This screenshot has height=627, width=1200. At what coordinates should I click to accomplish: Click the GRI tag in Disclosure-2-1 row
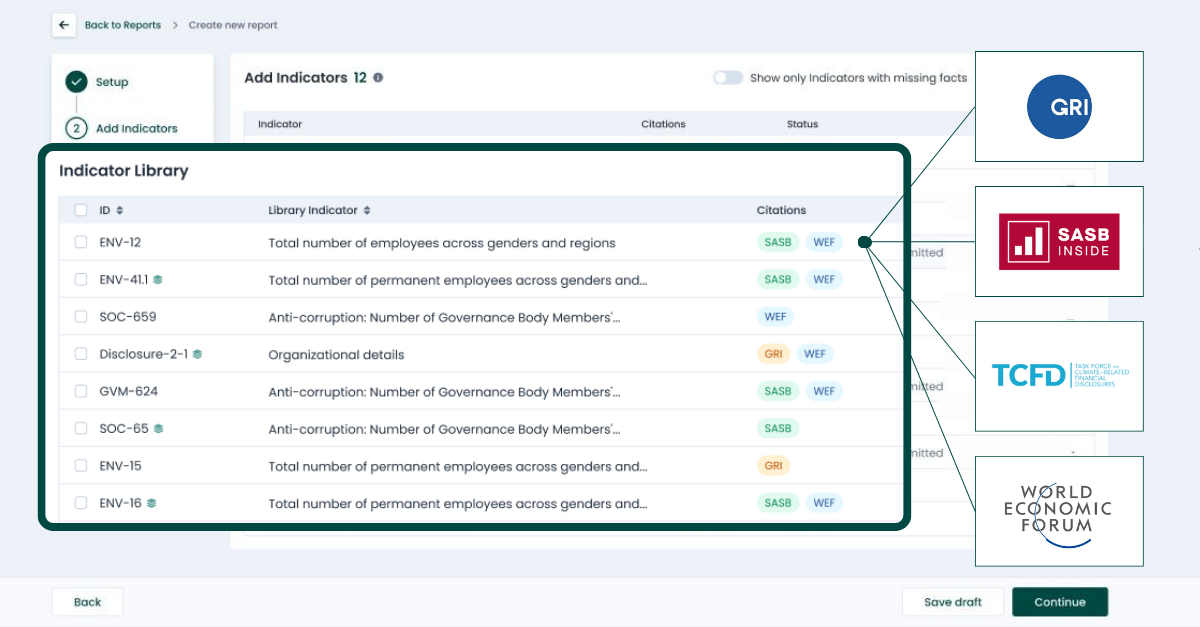[x=773, y=354]
